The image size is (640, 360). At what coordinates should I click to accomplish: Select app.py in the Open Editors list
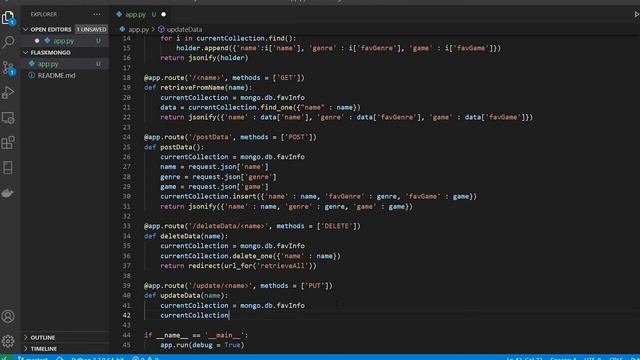pyautogui.click(x=65, y=41)
